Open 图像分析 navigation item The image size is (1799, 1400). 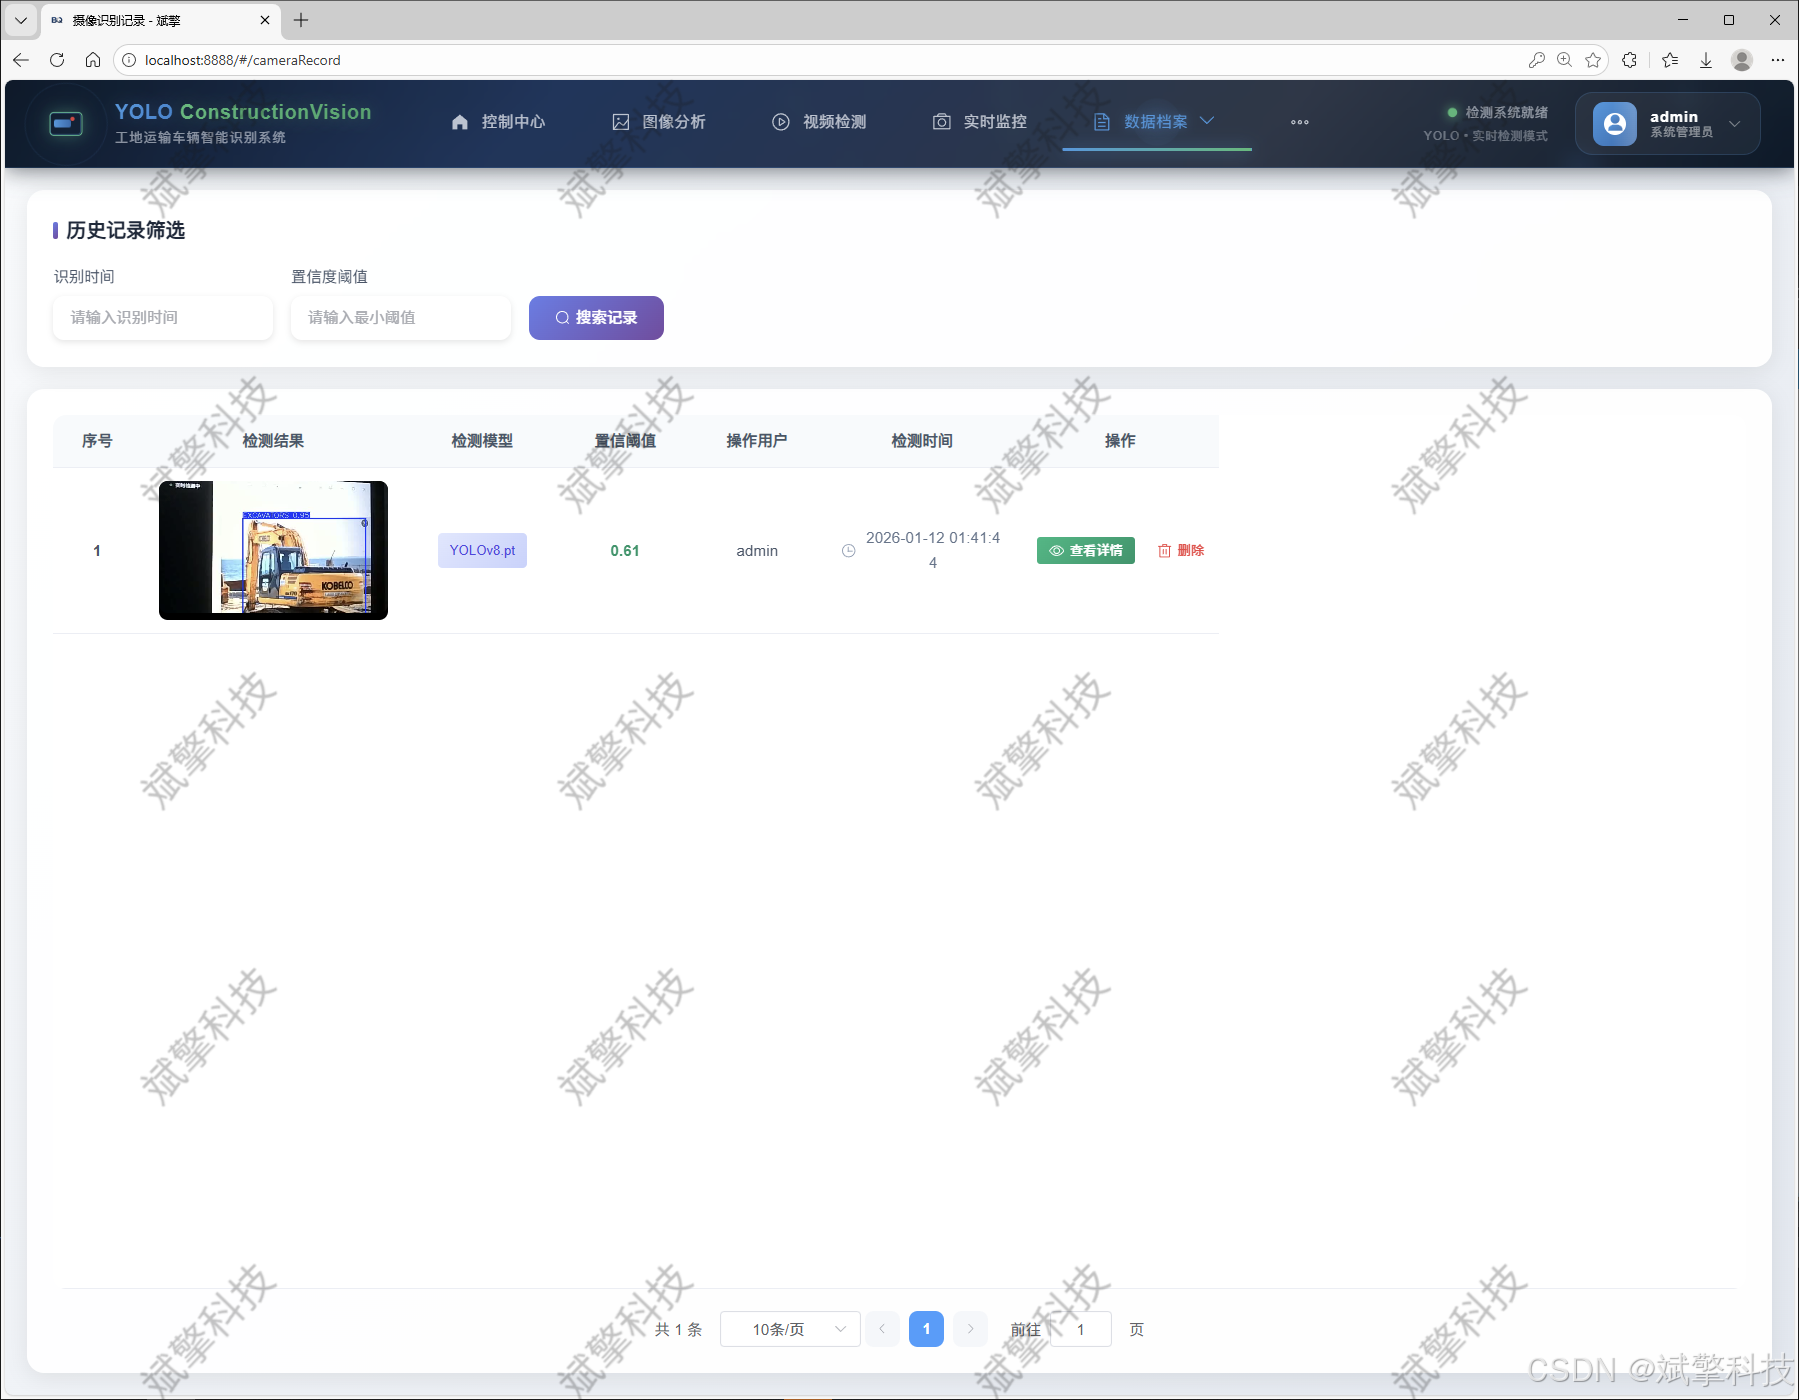pyautogui.click(x=659, y=122)
